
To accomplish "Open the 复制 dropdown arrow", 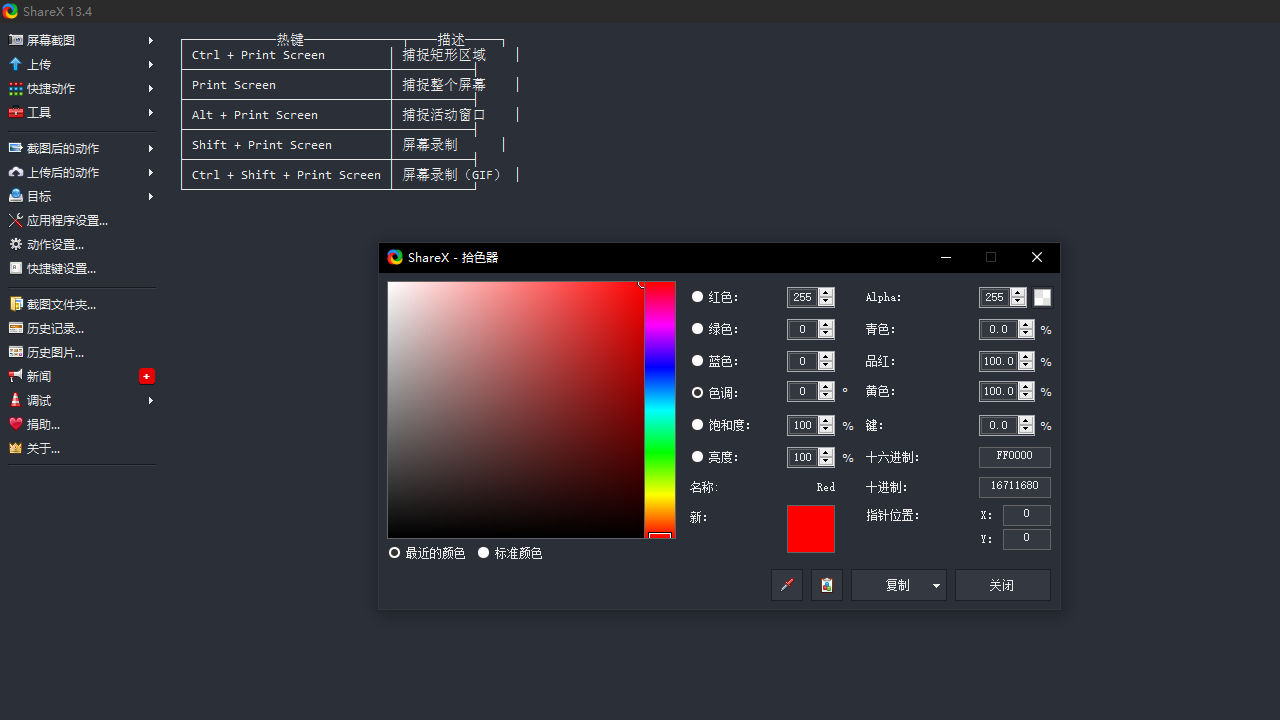I will pyautogui.click(x=934, y=585).
